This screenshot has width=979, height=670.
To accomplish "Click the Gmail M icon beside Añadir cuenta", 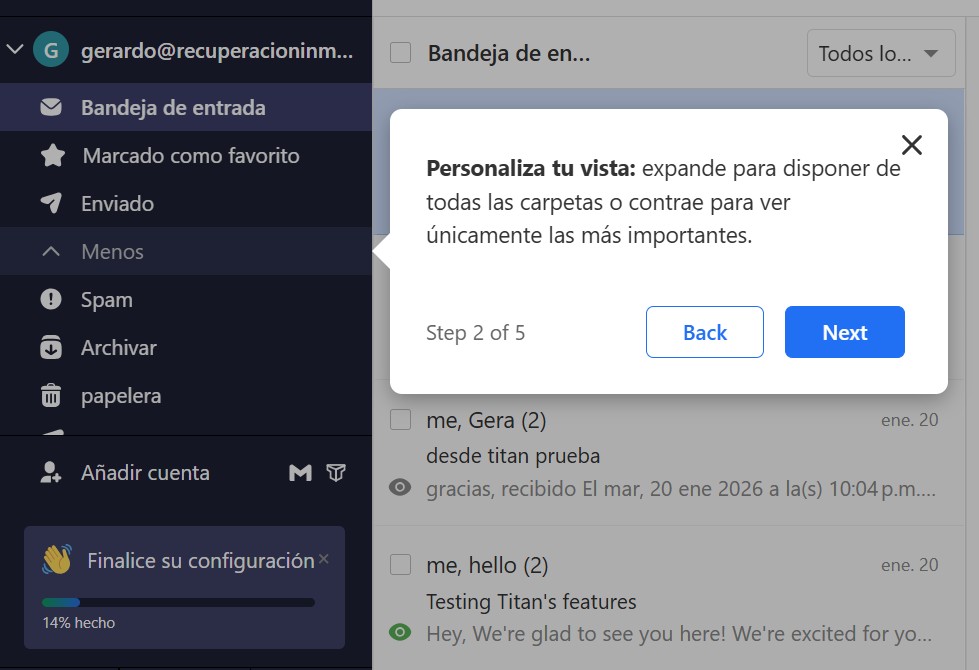I will click(300, 473).
